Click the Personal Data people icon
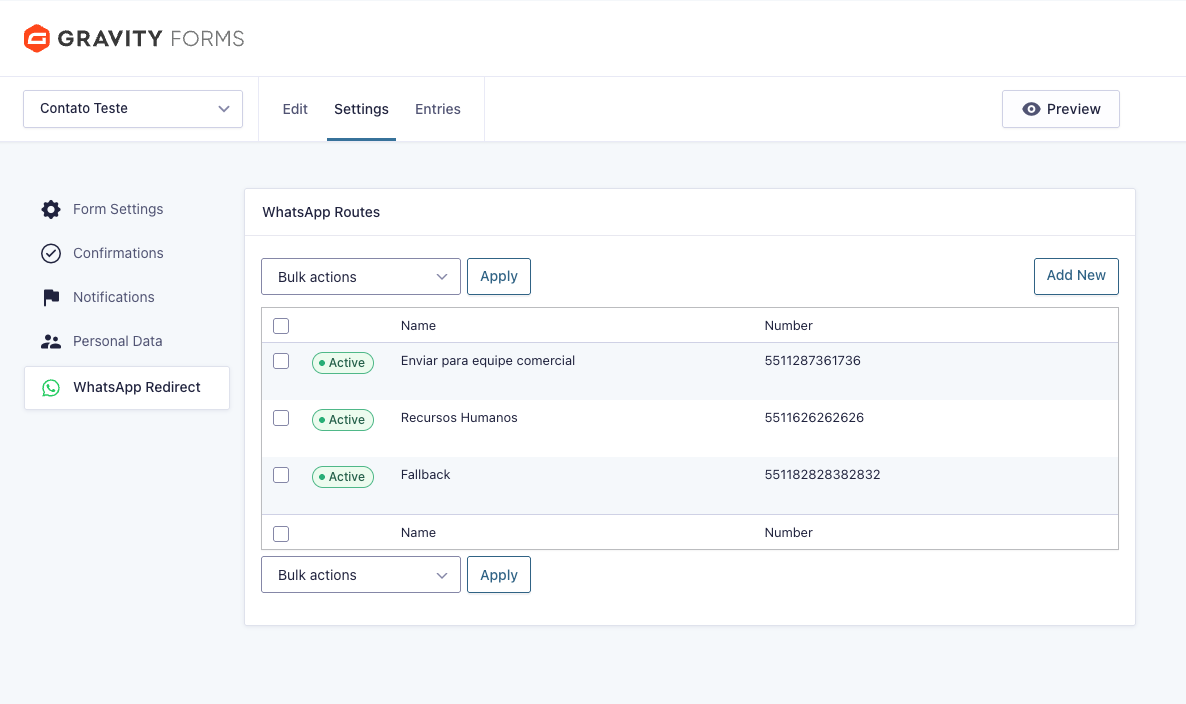 coord(51,342)
